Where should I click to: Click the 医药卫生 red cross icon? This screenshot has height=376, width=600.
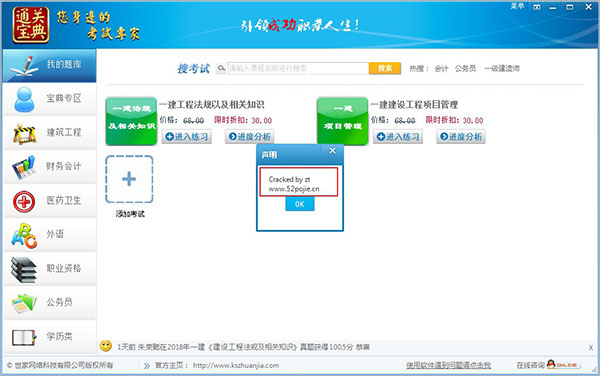(24, 202)
